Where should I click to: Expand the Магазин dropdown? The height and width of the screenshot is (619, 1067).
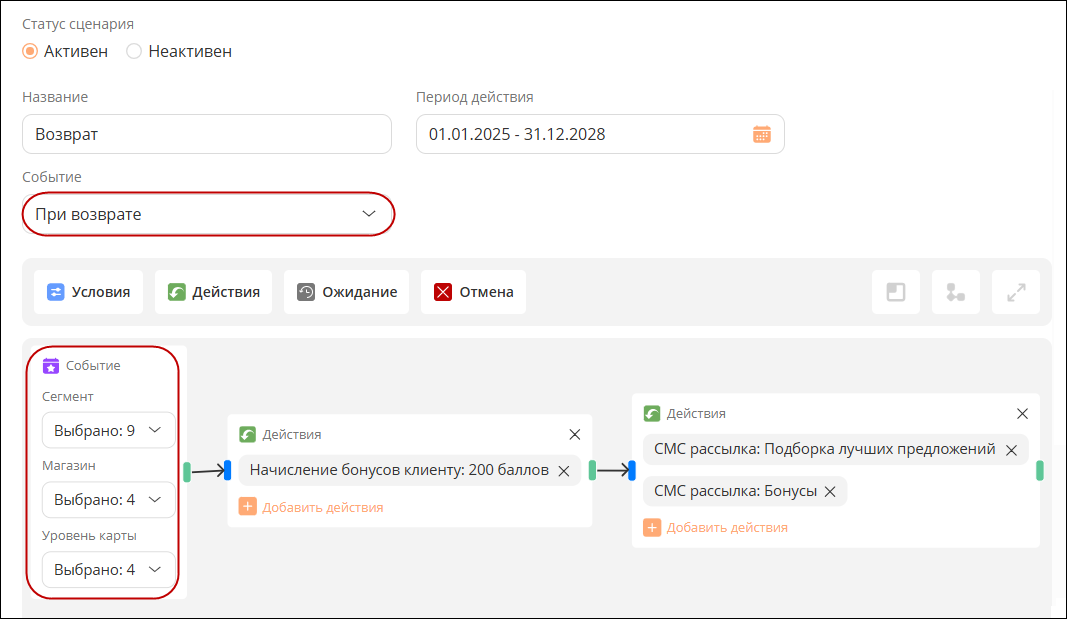(x=108, y=500)
